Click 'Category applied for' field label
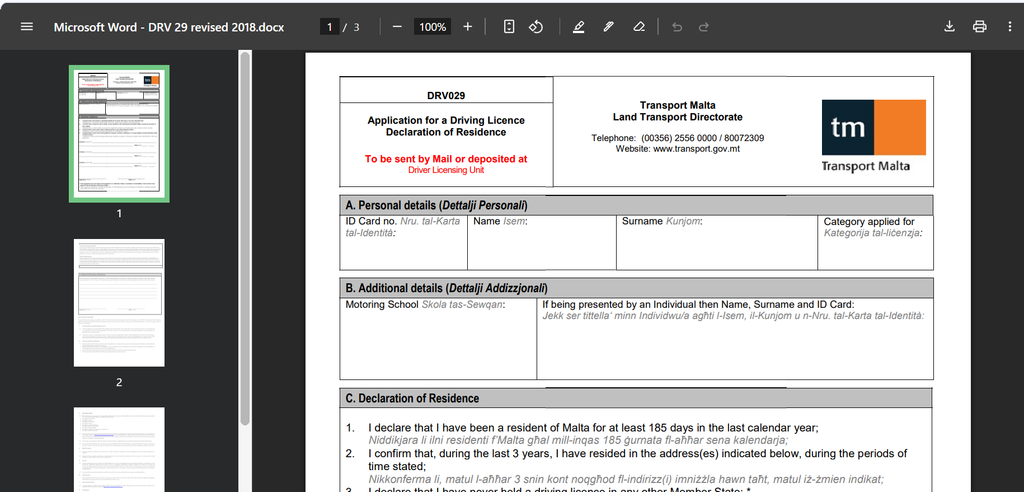Image resolution: width=1024 pixels, height=492 pixels. point(869,221)
